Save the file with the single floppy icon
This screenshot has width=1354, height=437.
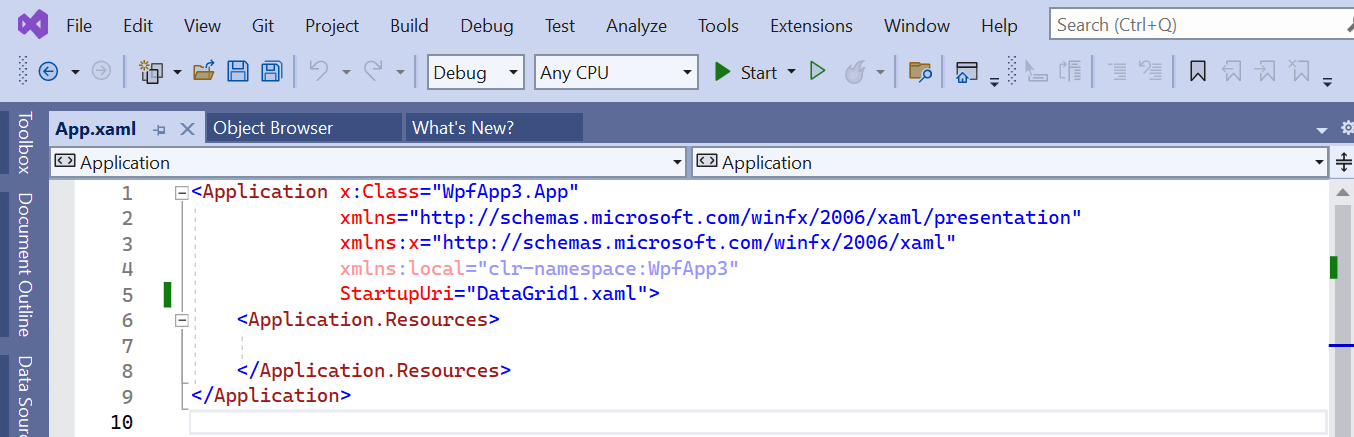238,72
